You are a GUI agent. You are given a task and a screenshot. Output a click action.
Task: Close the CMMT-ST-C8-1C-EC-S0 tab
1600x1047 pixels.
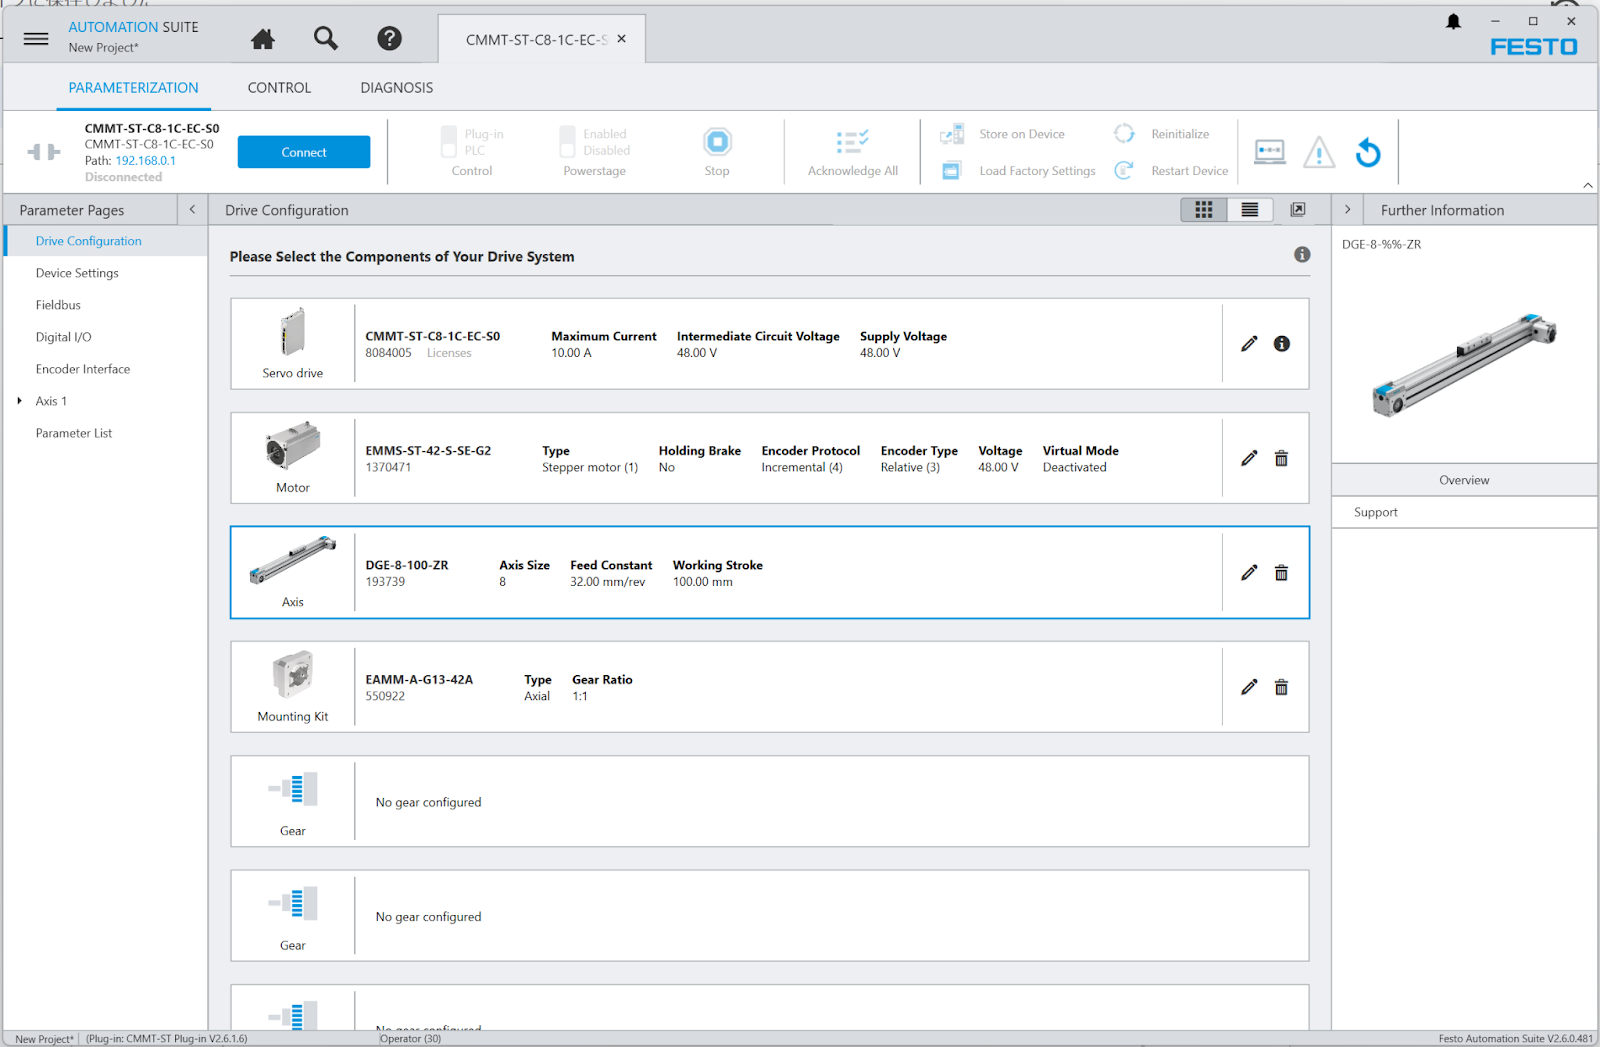(622, 39)
